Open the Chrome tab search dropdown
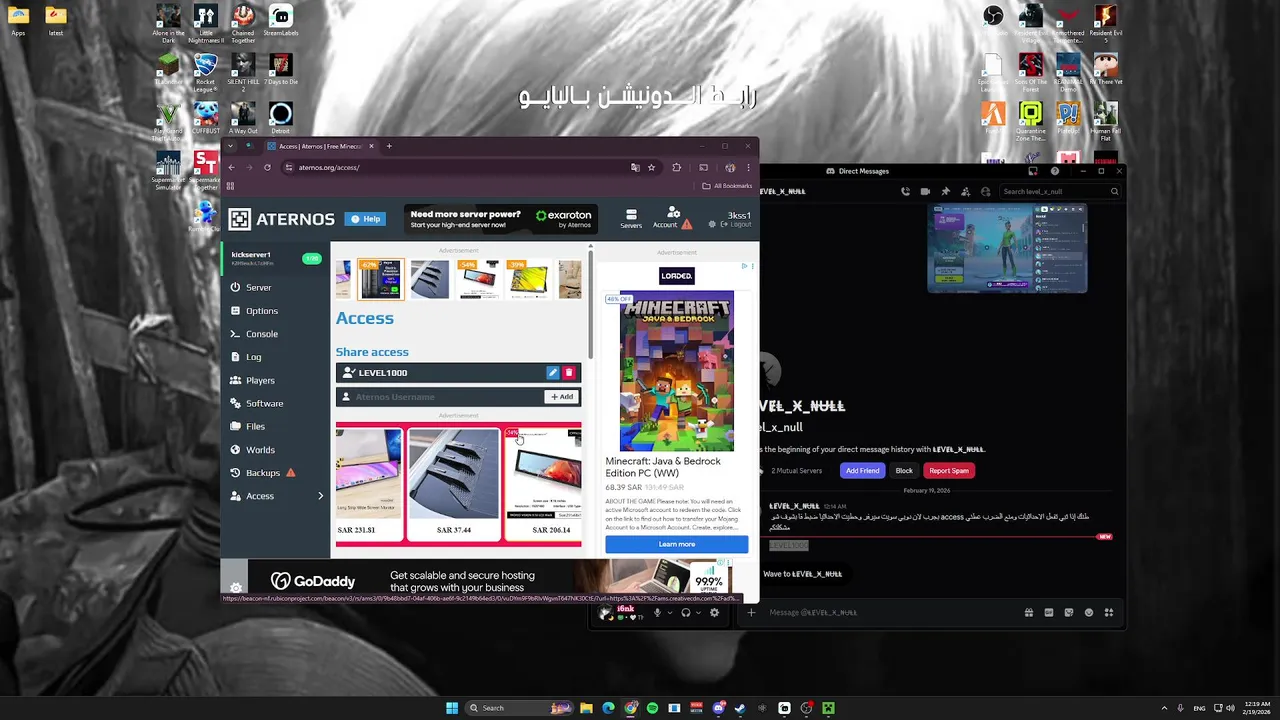The width and height of the screenshot is (1280, 720). (230, 146)
